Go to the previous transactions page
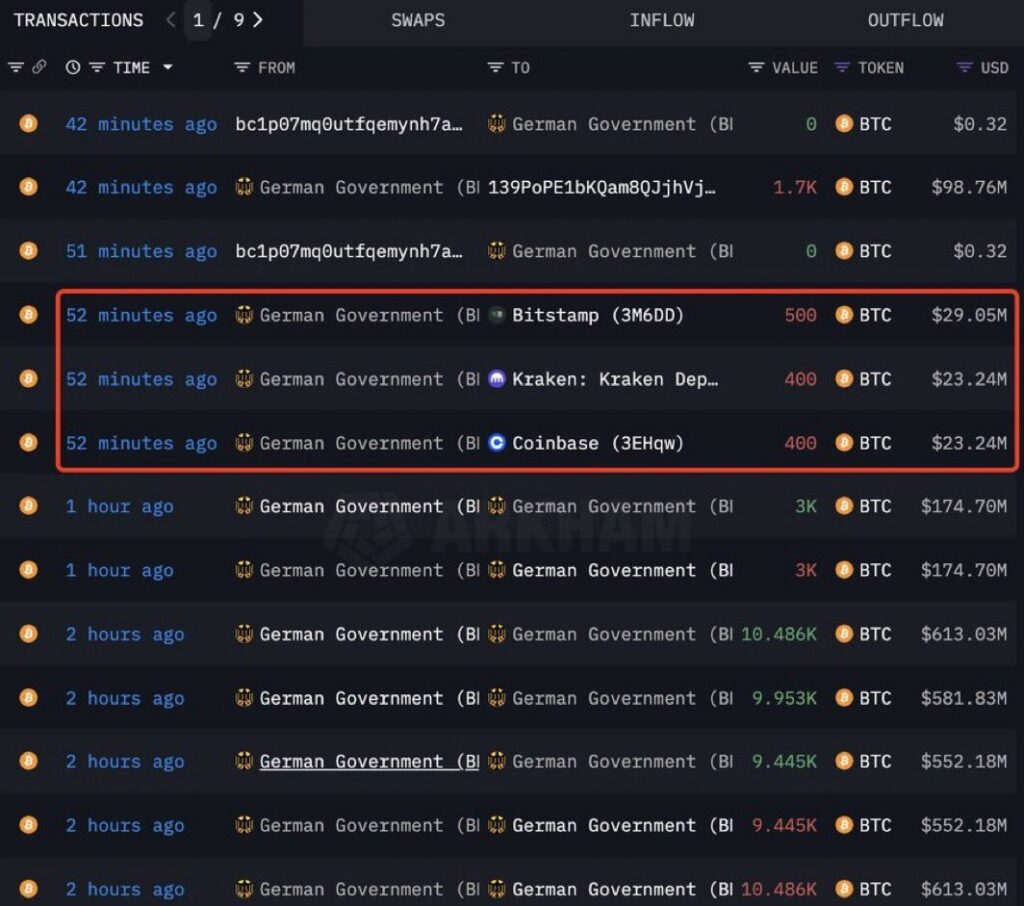Image resolution: width=1024 pixels, height=906 pixels. pos(171,20)
